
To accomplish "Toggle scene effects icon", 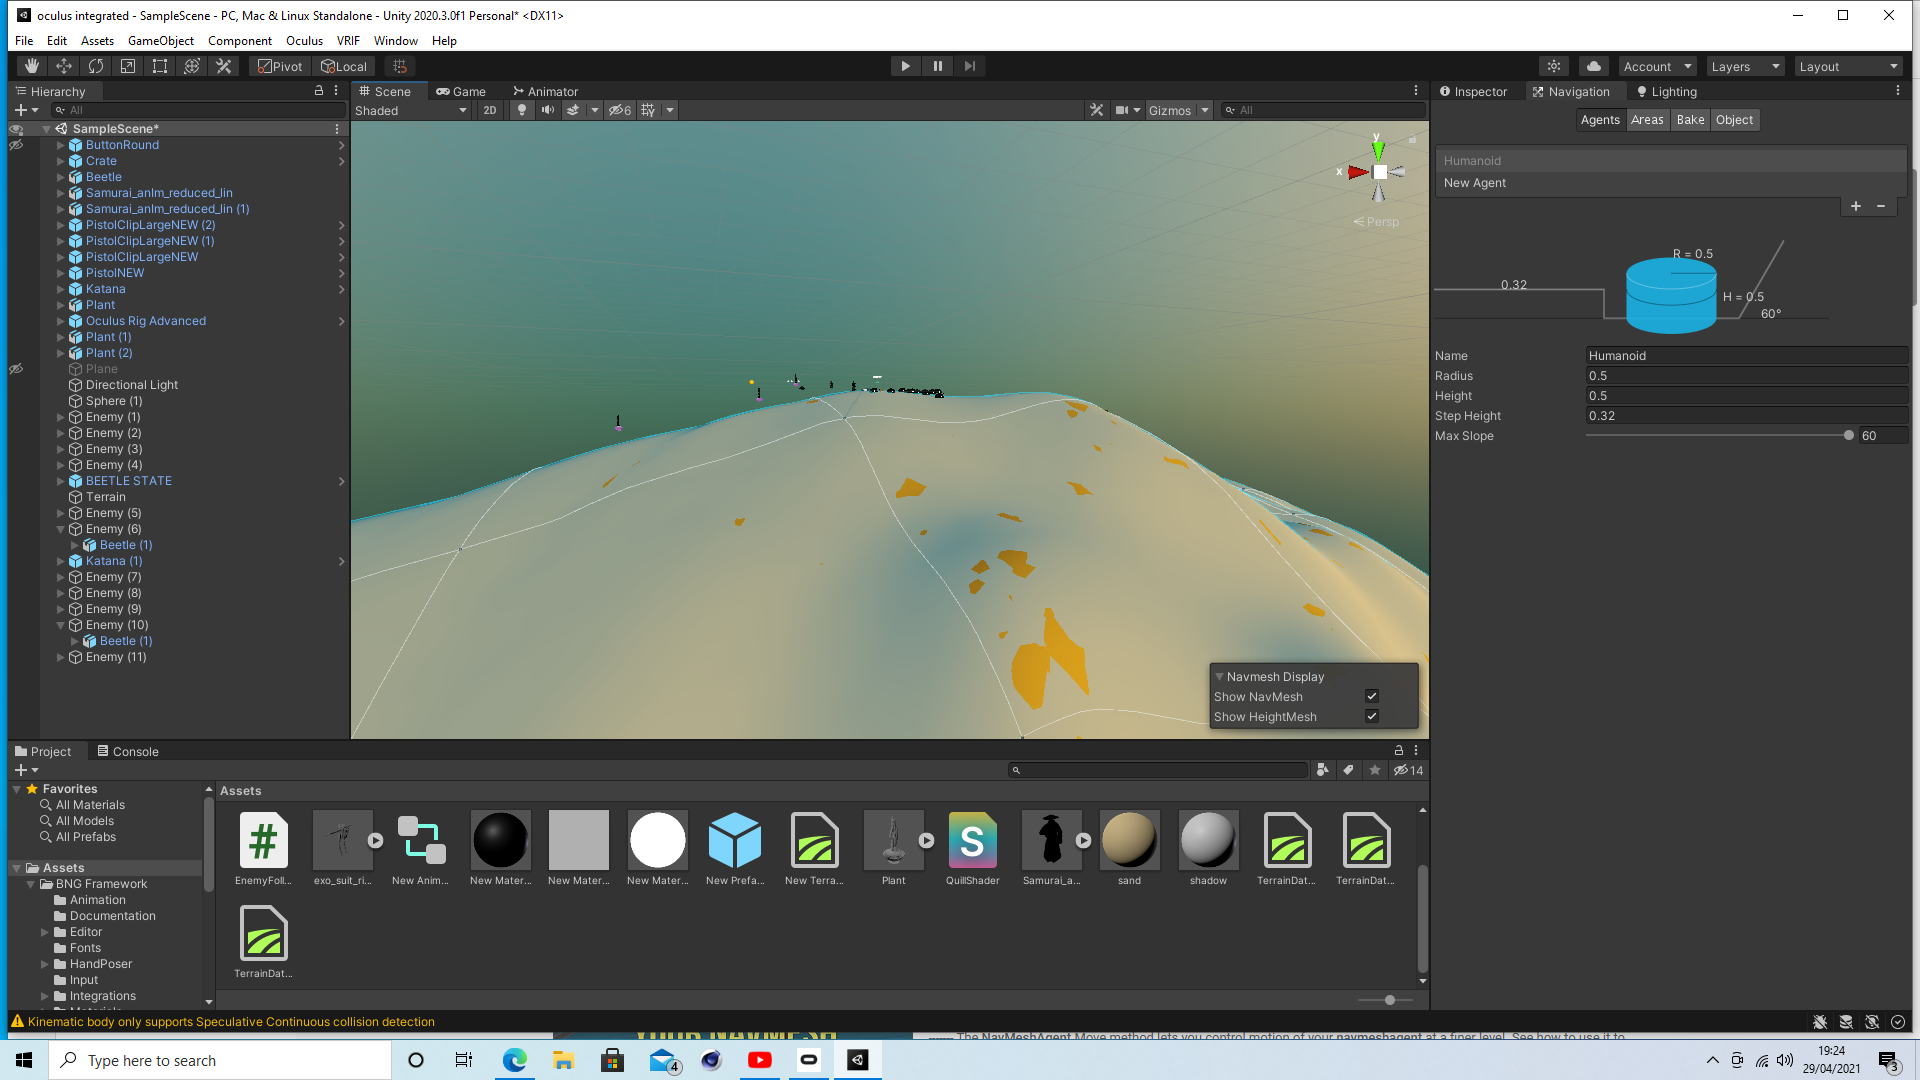I will coord(573,110).
